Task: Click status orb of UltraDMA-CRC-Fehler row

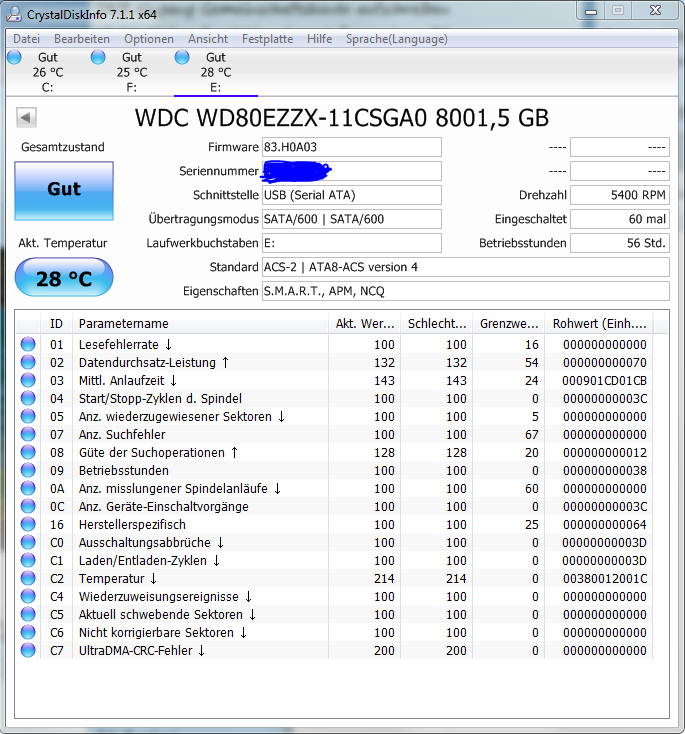Action: (28, 650)
